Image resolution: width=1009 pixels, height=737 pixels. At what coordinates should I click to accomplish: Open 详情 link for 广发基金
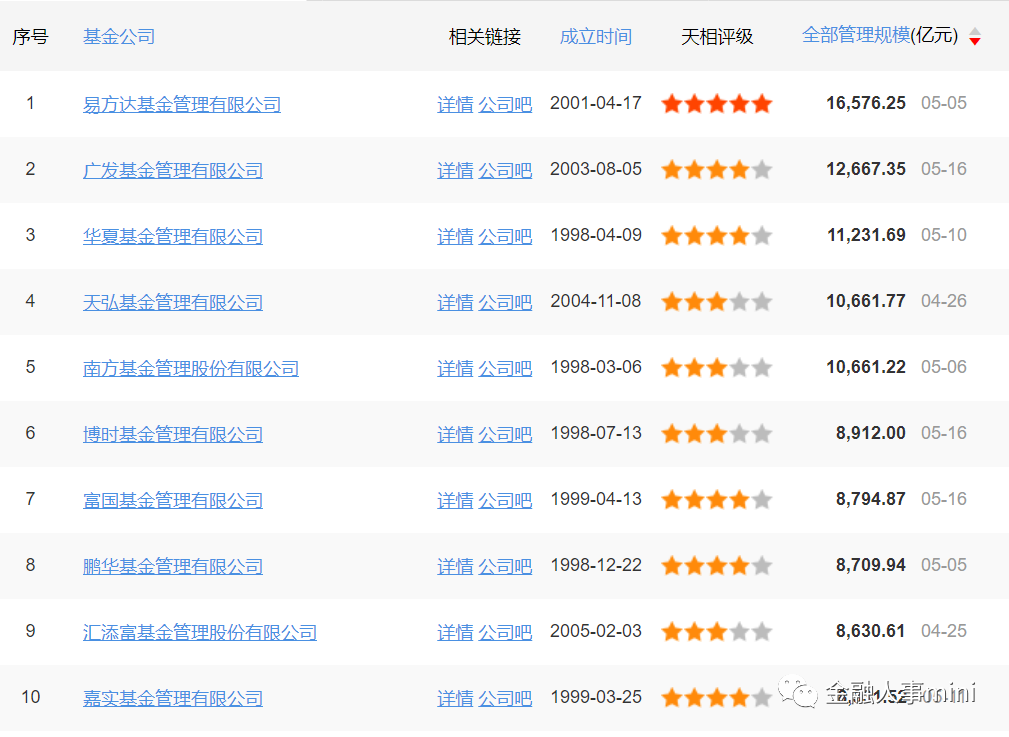[455, 171]
